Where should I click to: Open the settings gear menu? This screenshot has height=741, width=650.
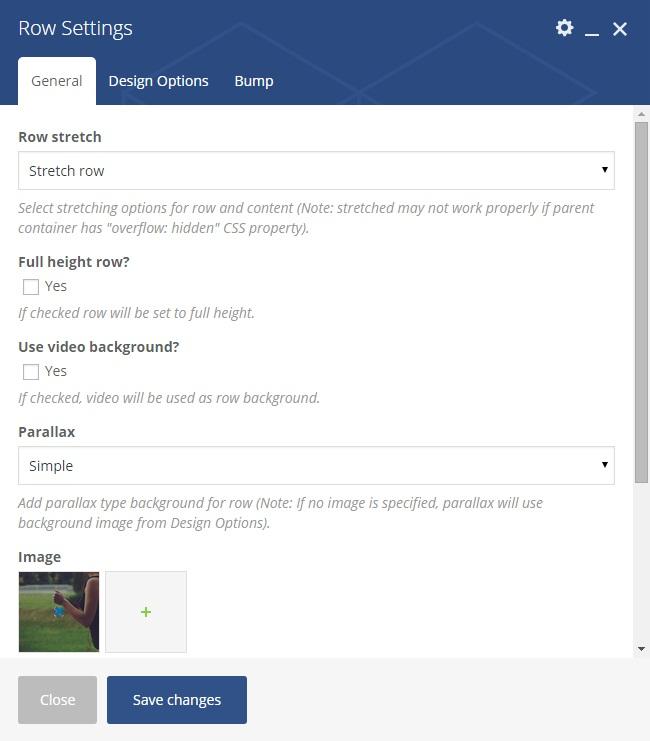[564, 28]
